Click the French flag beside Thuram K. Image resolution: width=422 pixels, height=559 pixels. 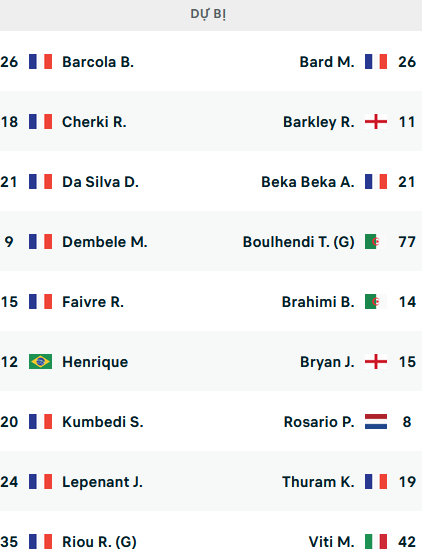click(376, 481)
